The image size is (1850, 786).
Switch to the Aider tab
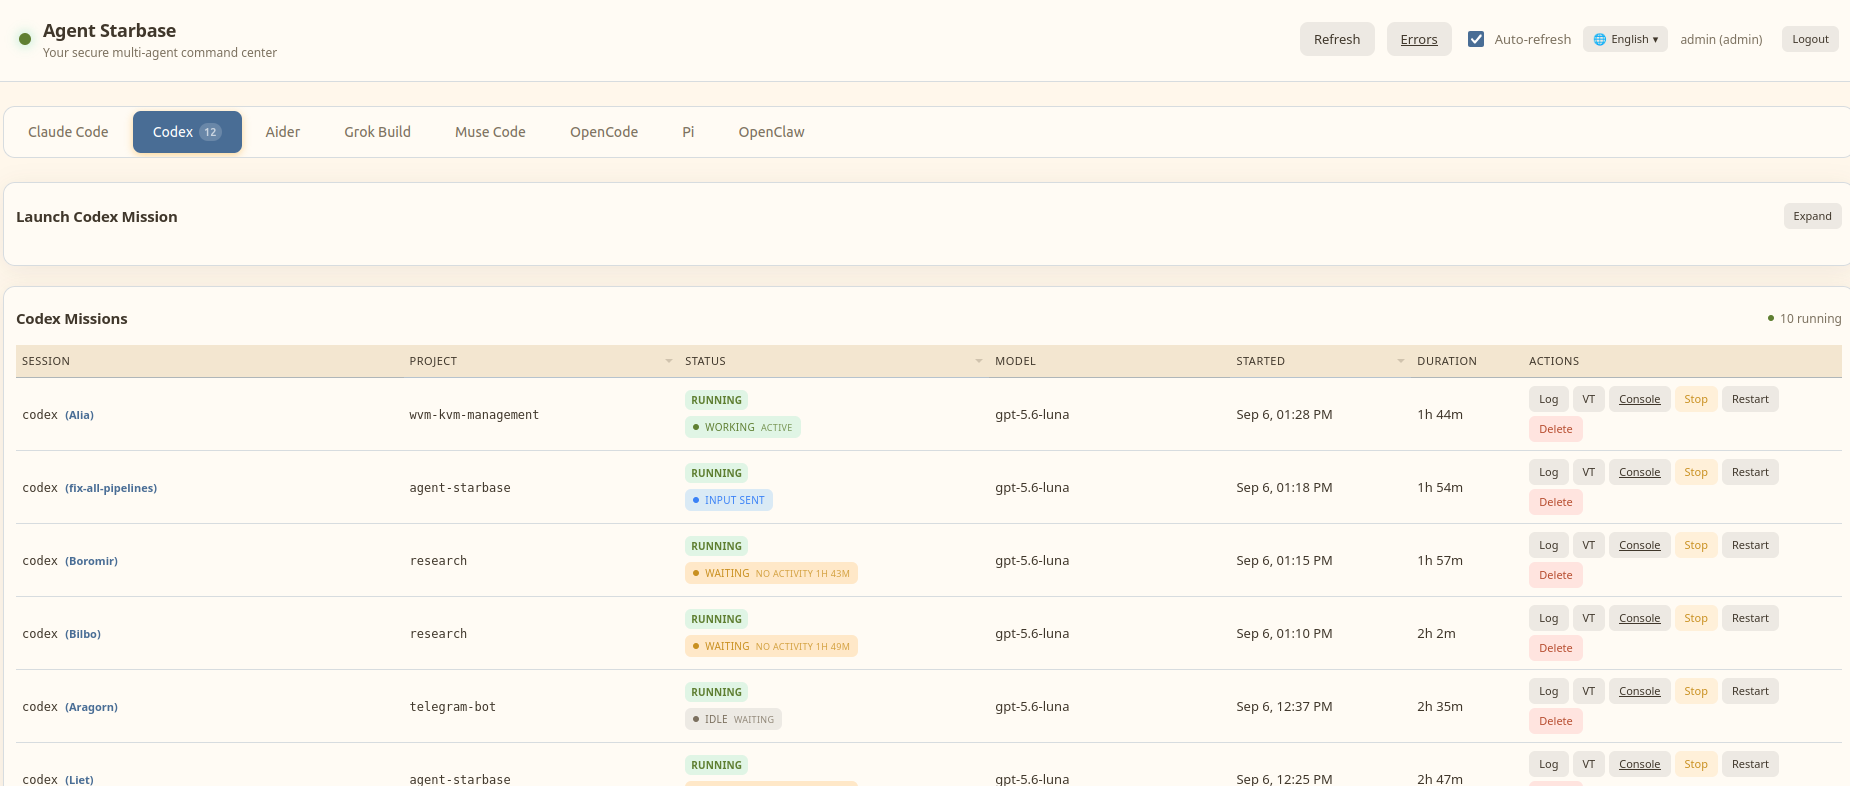pos(283,132)
